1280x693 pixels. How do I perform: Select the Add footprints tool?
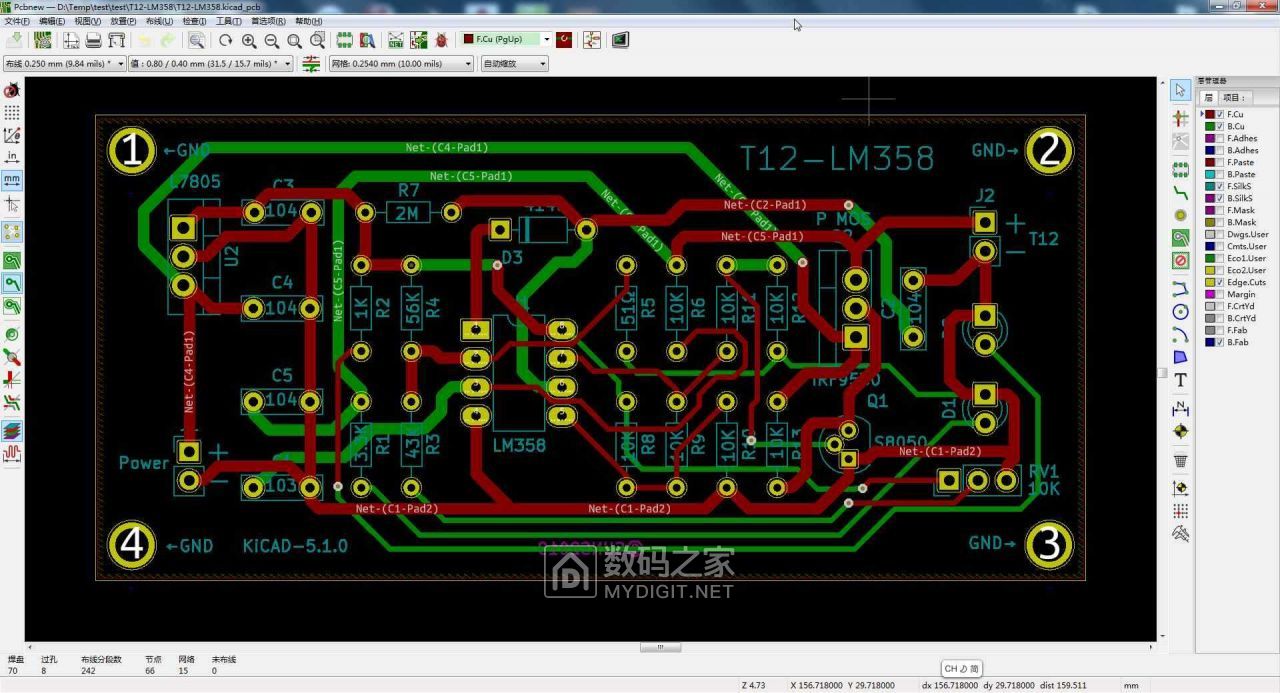1180,168
